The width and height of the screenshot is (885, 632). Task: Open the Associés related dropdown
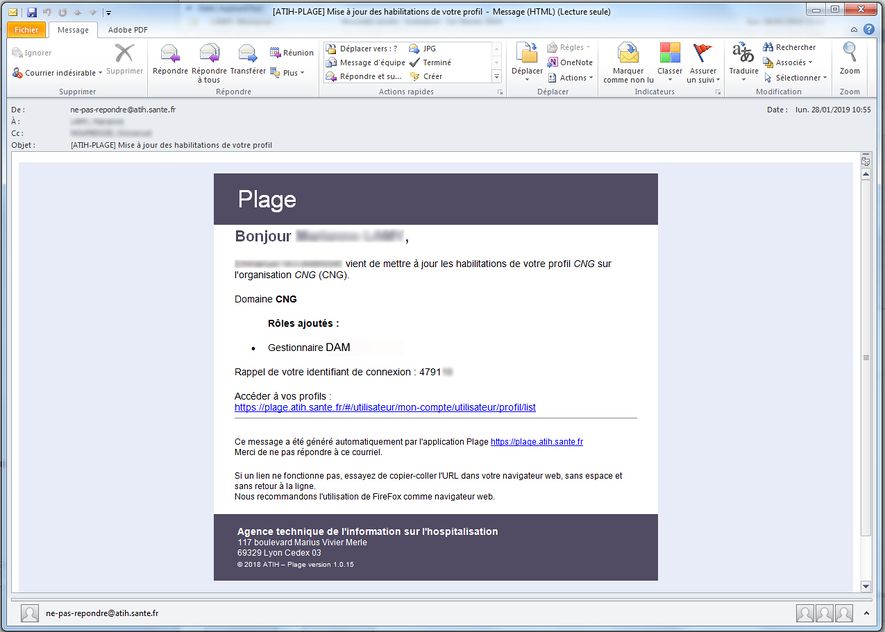(788, 63)
